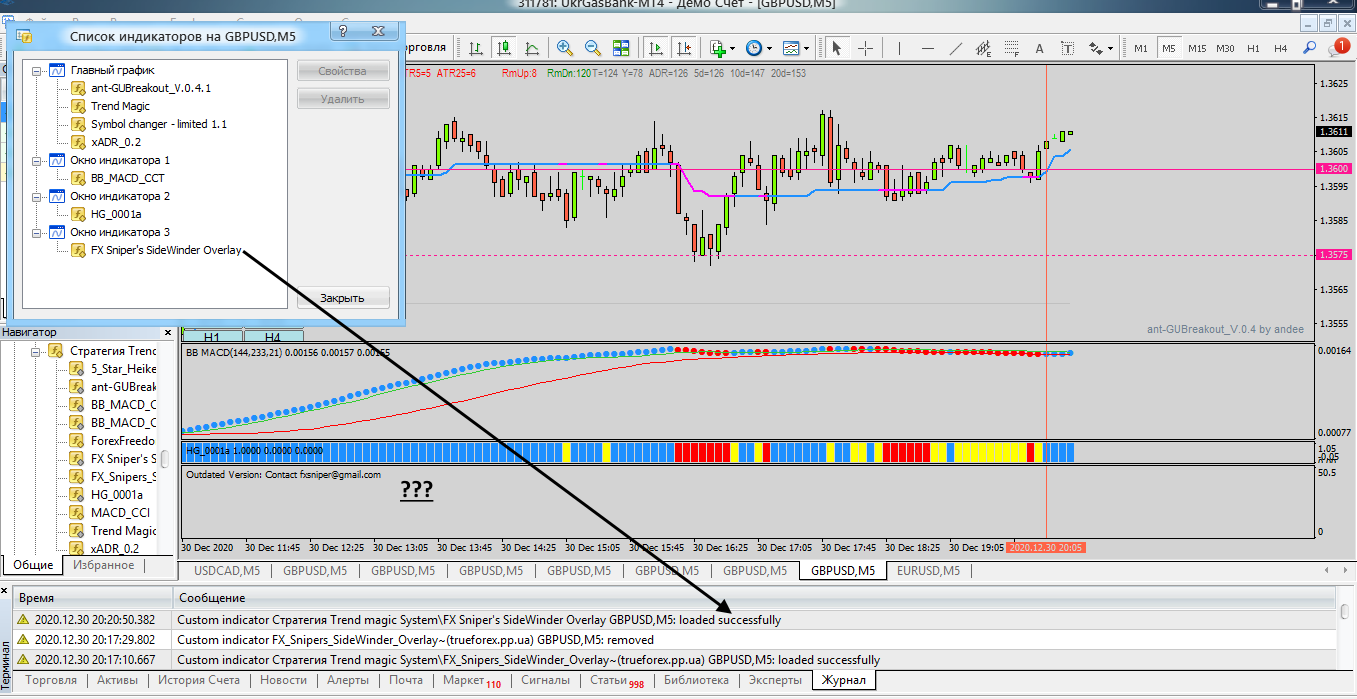The height and width of the screenshot is (699, 1357).
Task: Select the draw trendline tool
Action: [956, 48]
